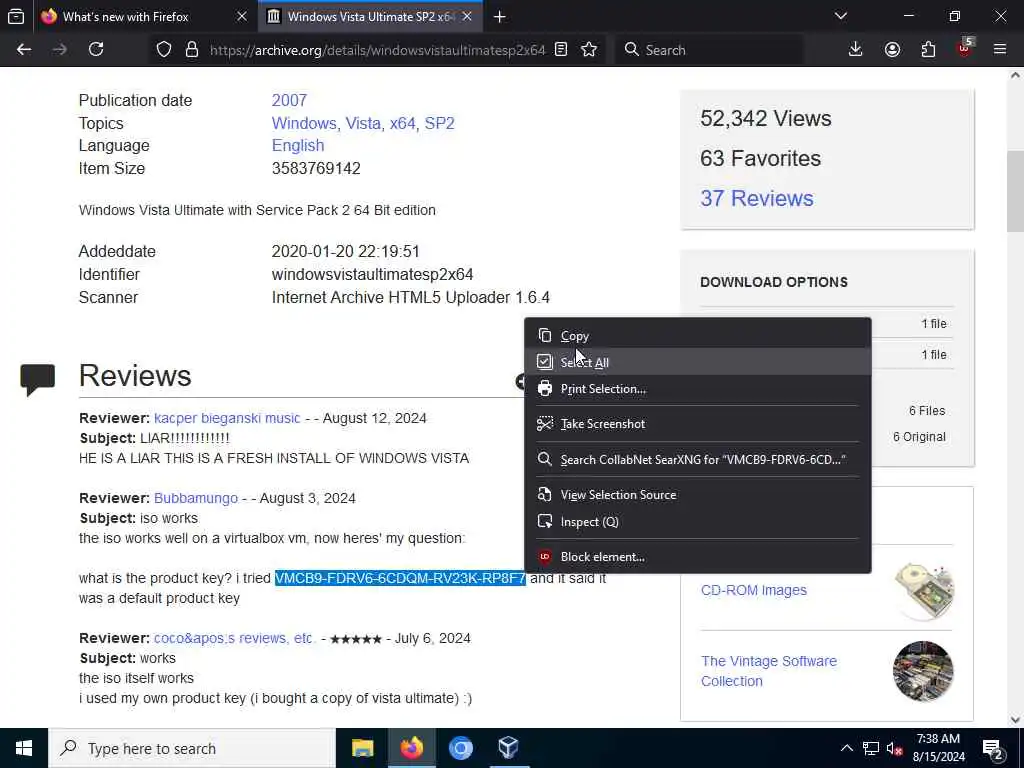Open the Vintage Software Collection thumbnail

[923, 671]
